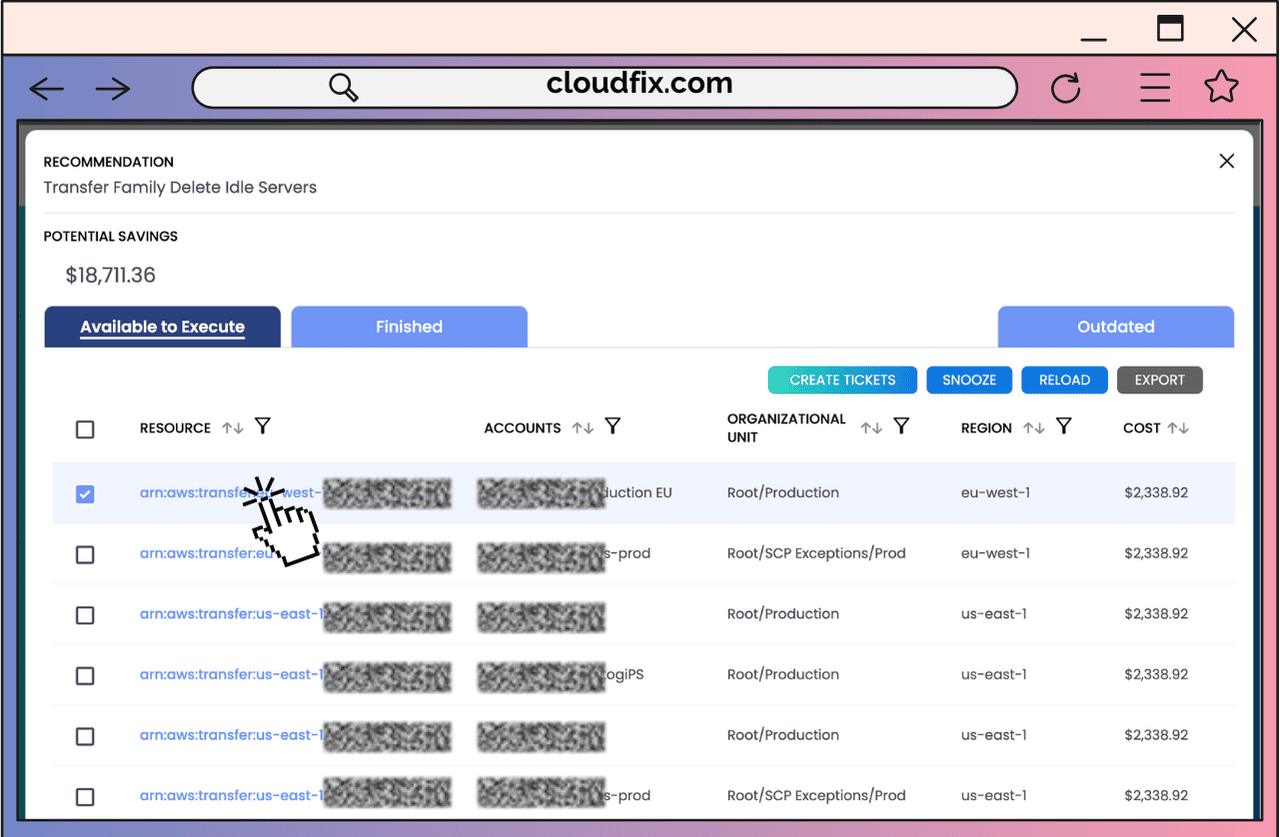Image resolution: width=1280 pixels, height=837 pixels.
Task: Toggle the select-all checkbox in header
Action: (x=85, y=429)
